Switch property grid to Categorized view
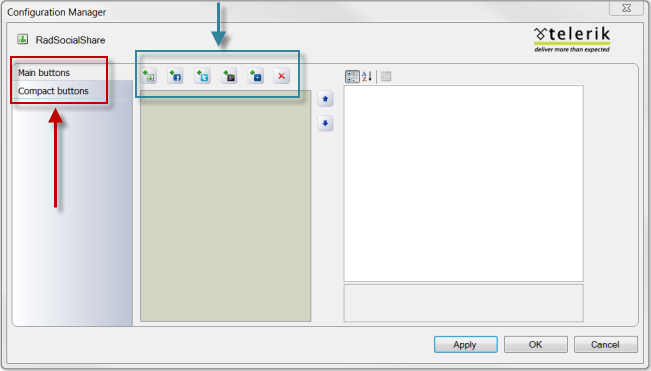This screenshot has height=371, width=651. pos(352,76)
